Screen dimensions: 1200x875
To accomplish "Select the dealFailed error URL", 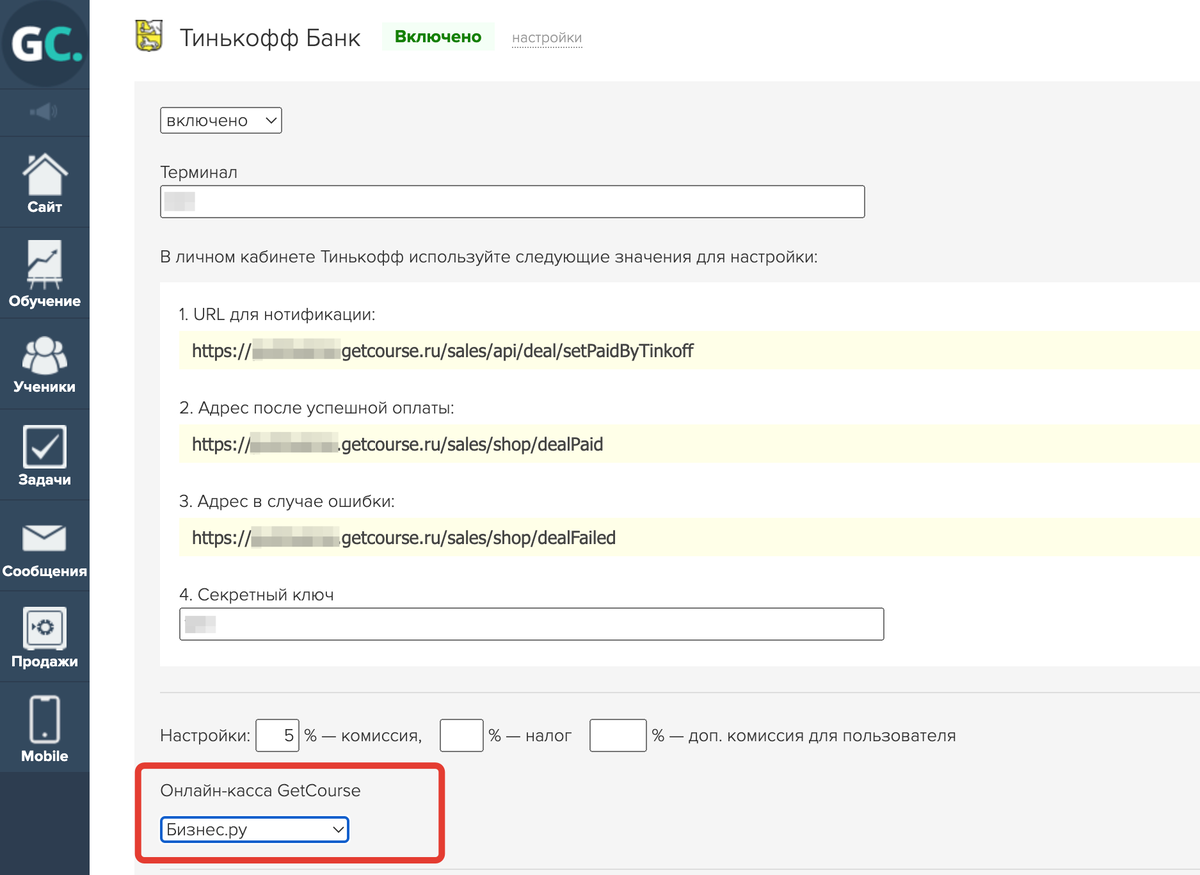I will tap(403, 538).
